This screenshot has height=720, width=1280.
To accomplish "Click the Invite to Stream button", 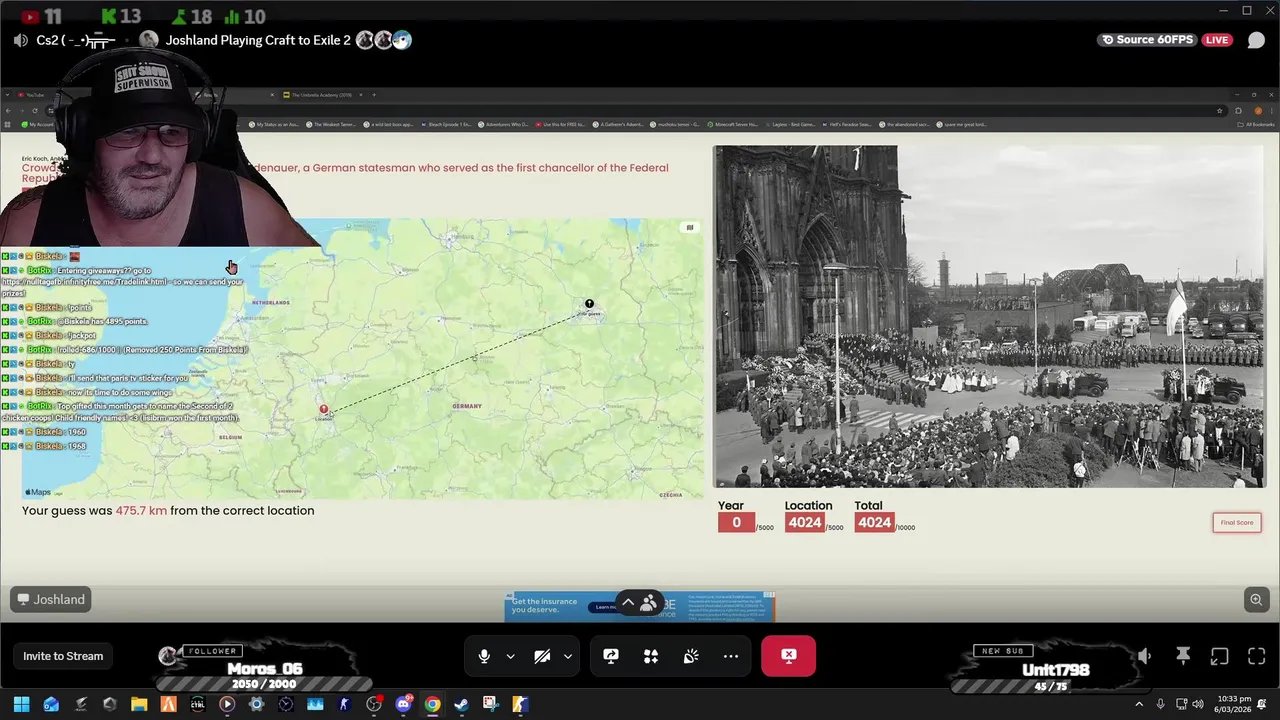I will [x=63, y=656].
